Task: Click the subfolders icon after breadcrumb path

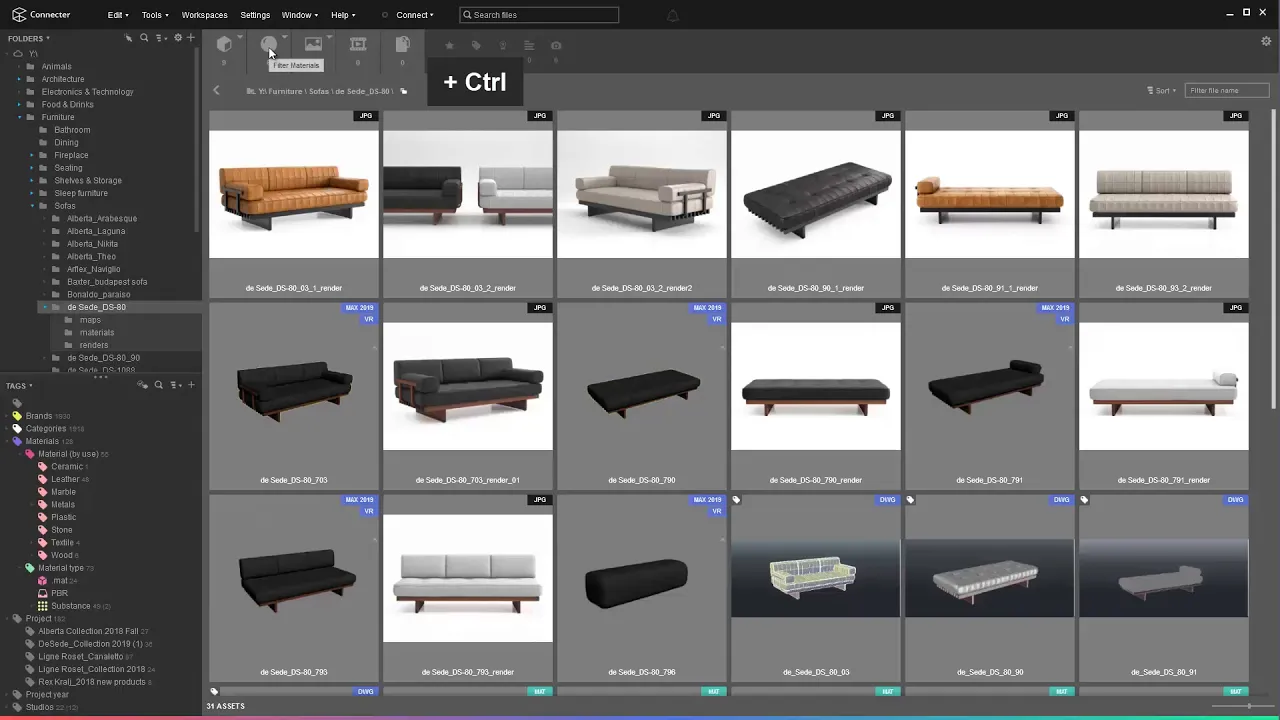Action: pos(404,91)
